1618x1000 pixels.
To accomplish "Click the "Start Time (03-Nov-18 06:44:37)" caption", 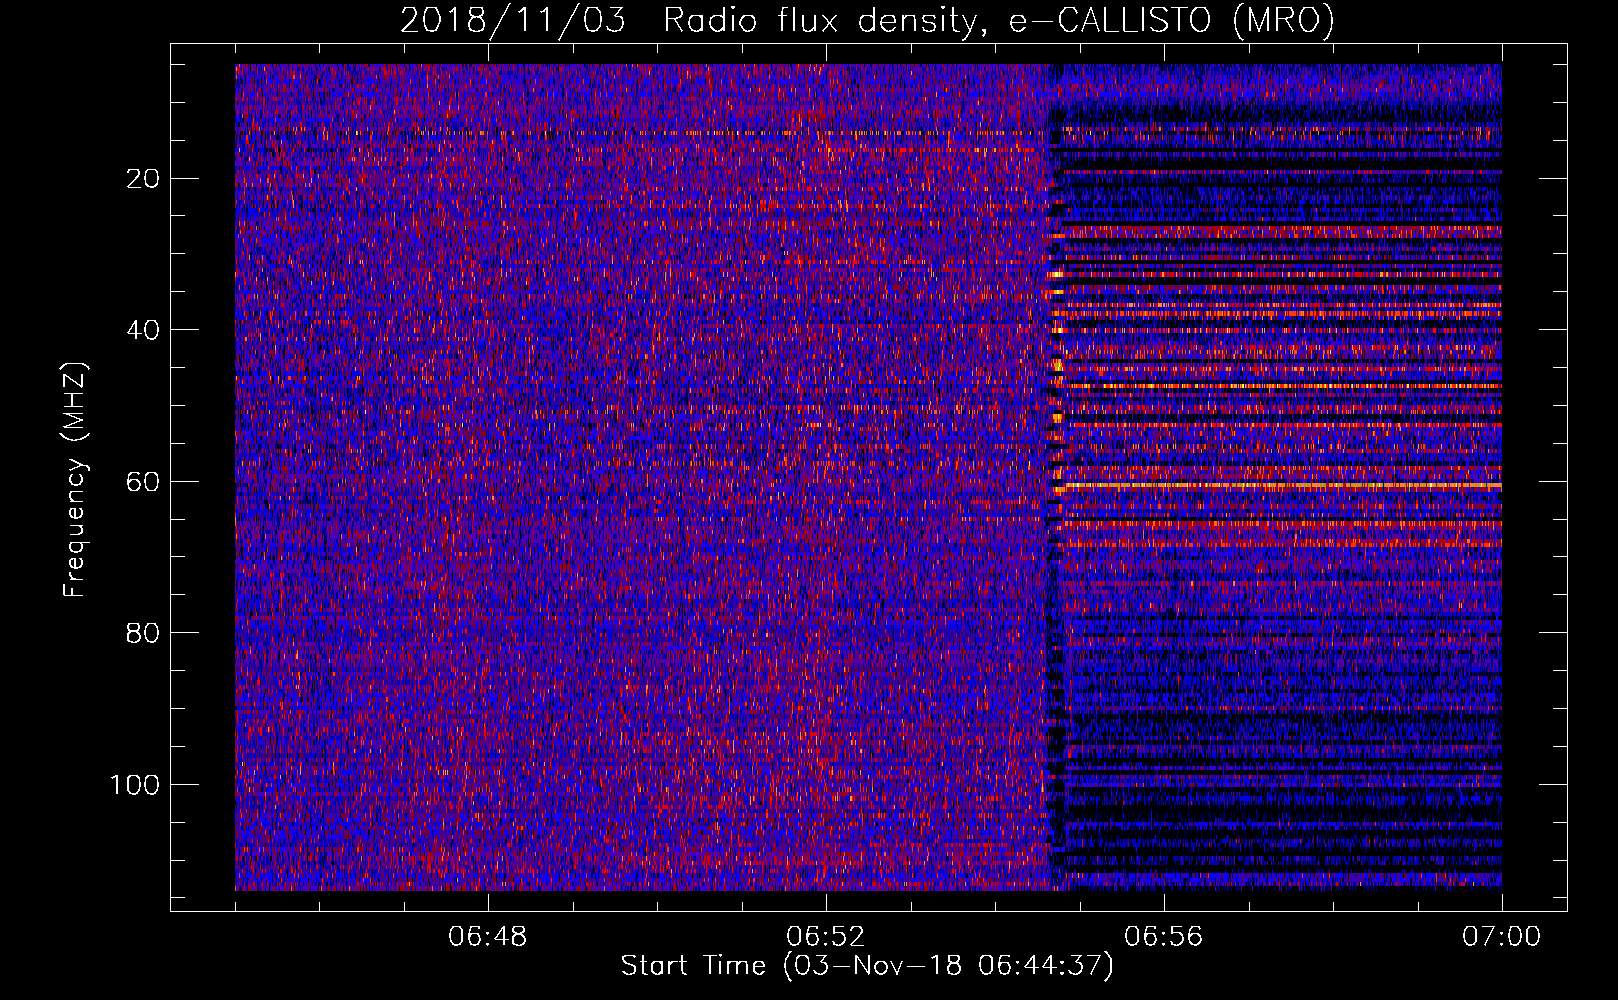I will 867,966.
